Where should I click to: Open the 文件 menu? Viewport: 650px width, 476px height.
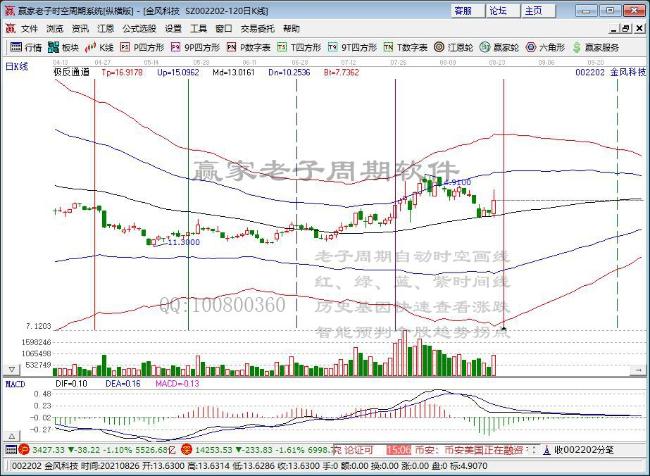pos(29,29)
